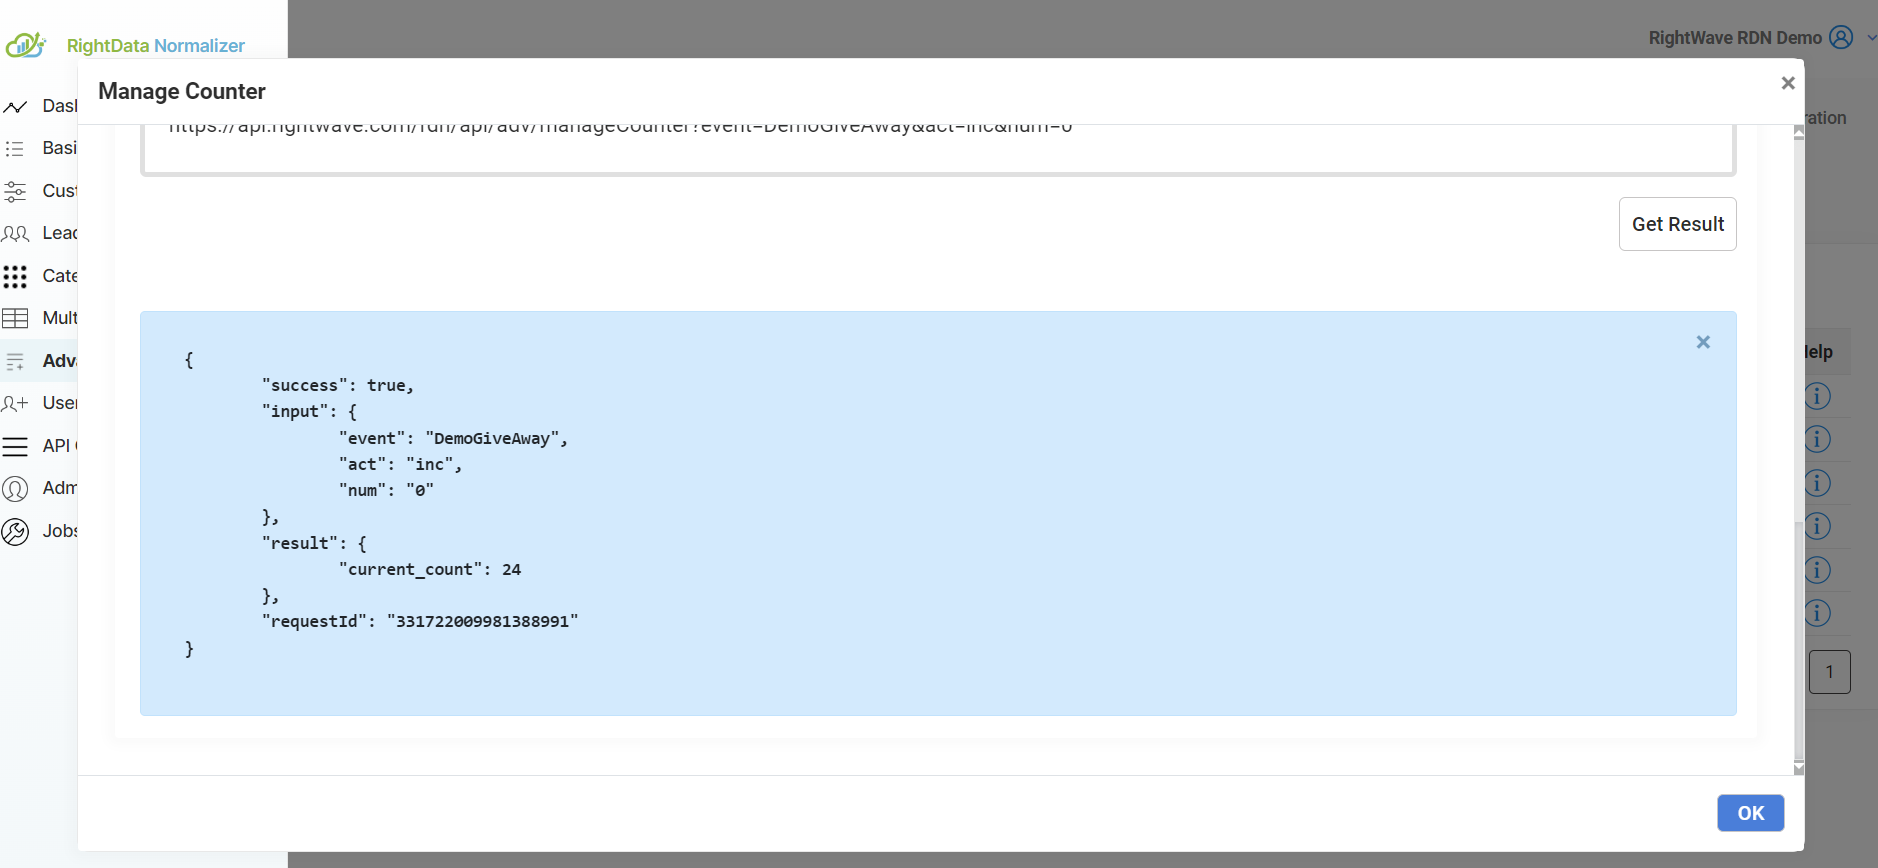Click the API URL text field
Screen dimensions: 1878x868
(x=938, y=148)
